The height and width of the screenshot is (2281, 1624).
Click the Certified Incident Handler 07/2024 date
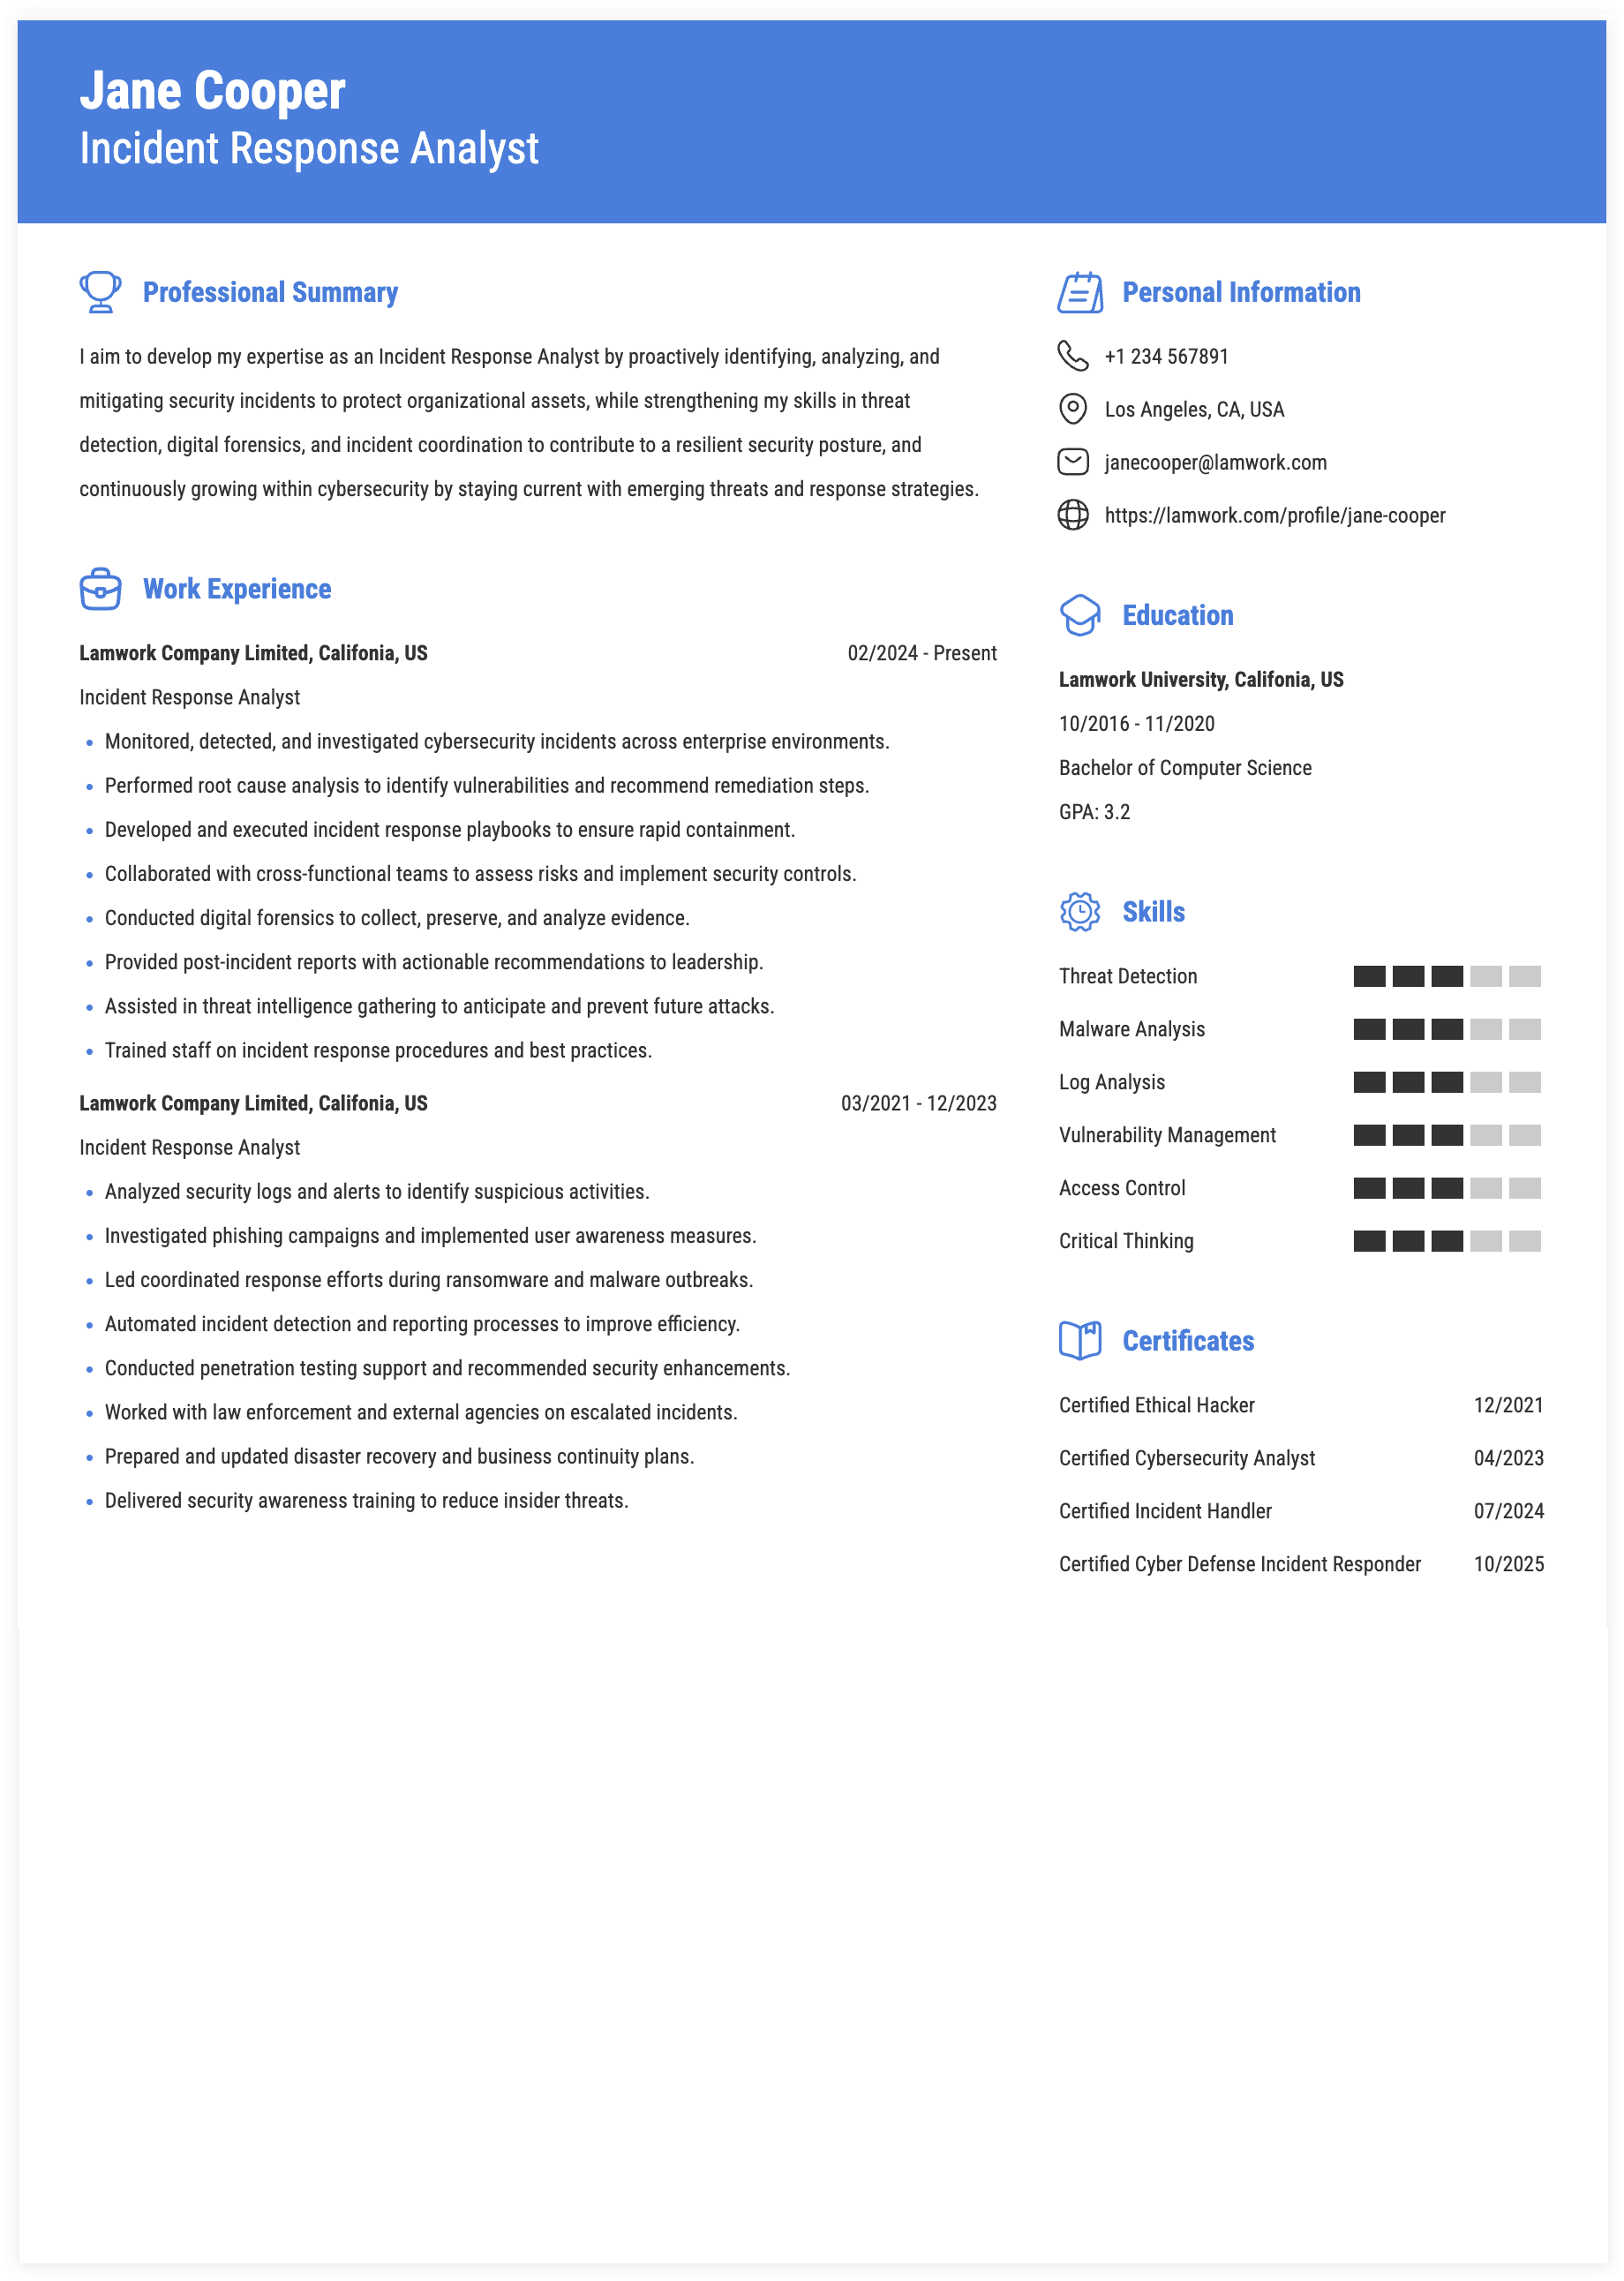point(1509,1511)
